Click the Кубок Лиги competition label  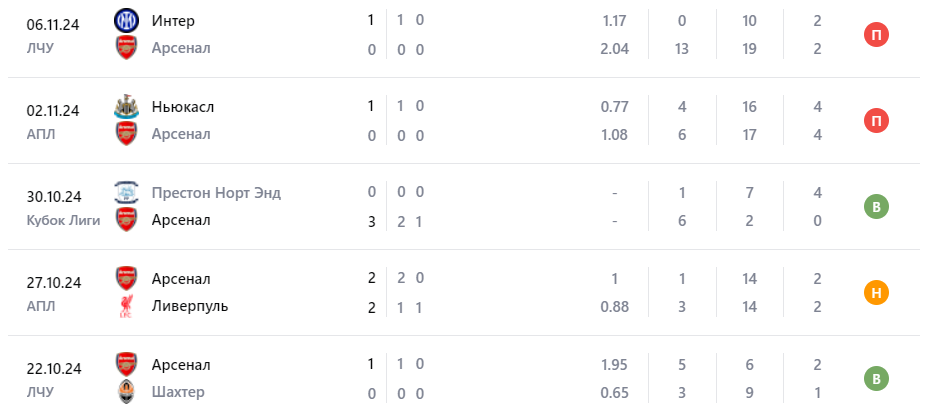pyautogui.click(x=64, y=220)
